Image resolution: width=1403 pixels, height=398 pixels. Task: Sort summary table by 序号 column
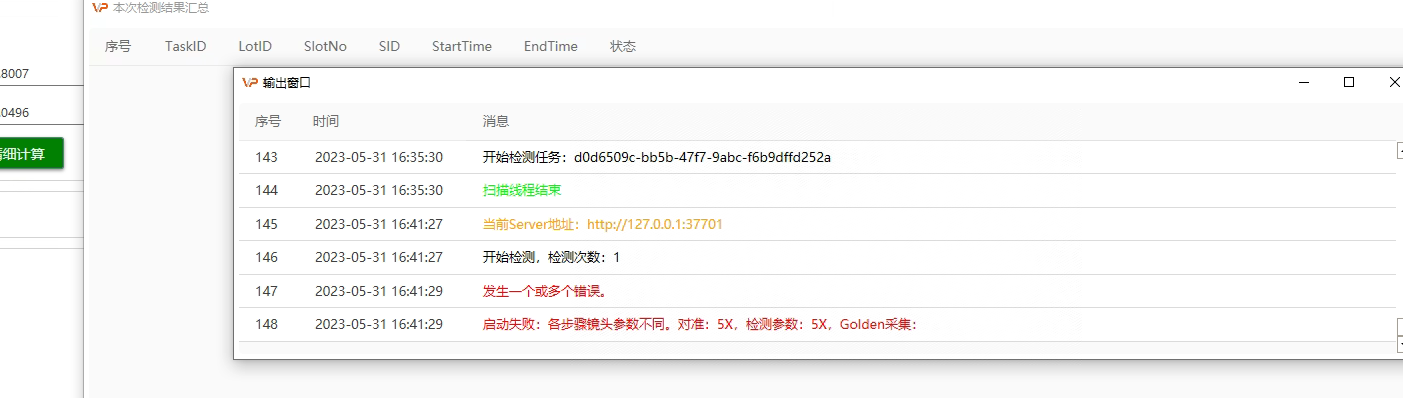point(118,46)
